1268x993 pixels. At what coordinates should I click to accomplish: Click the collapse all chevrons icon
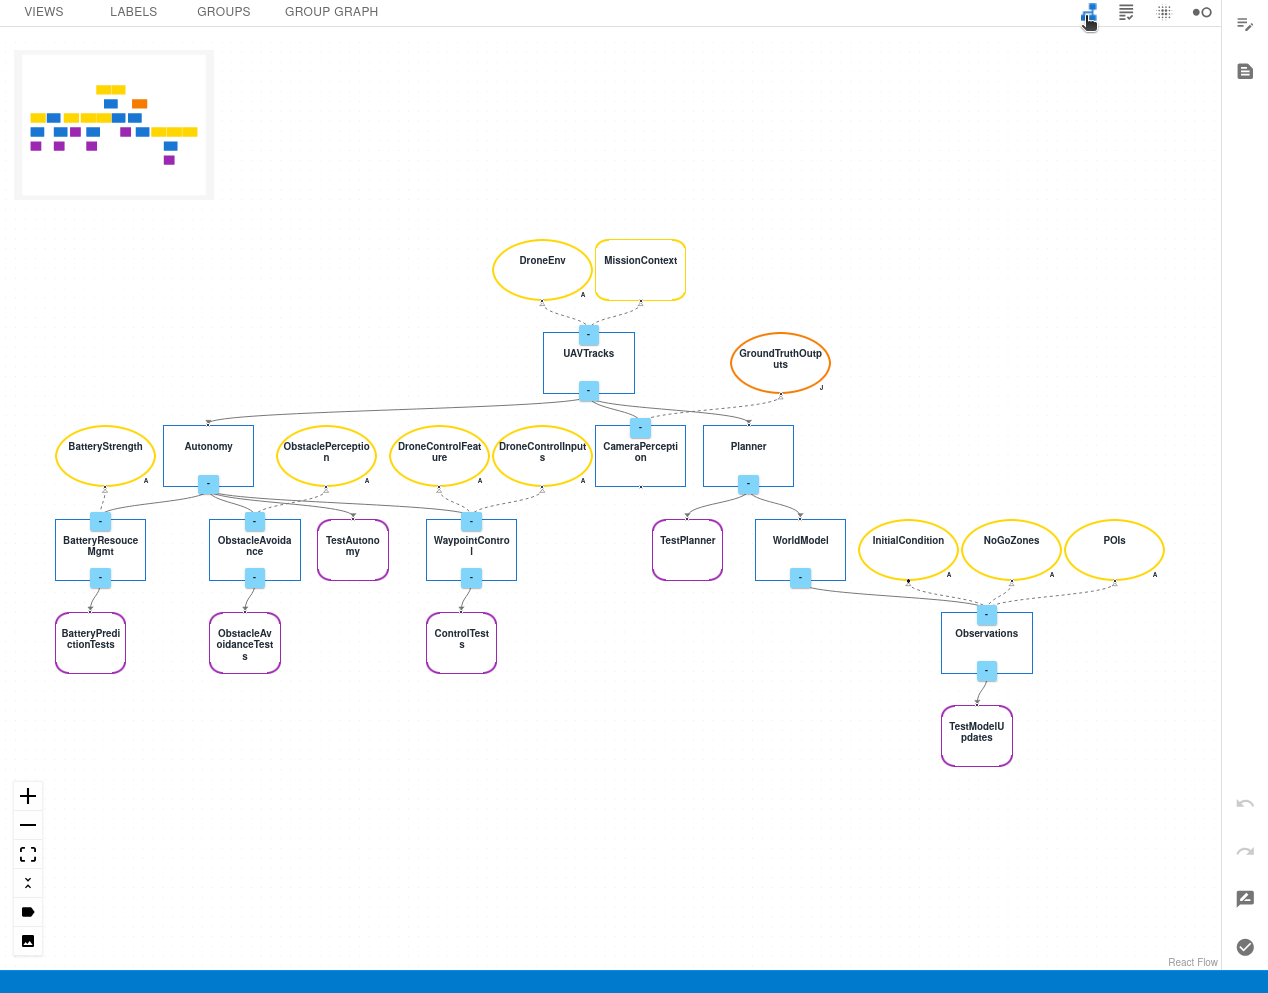point(28,883)
